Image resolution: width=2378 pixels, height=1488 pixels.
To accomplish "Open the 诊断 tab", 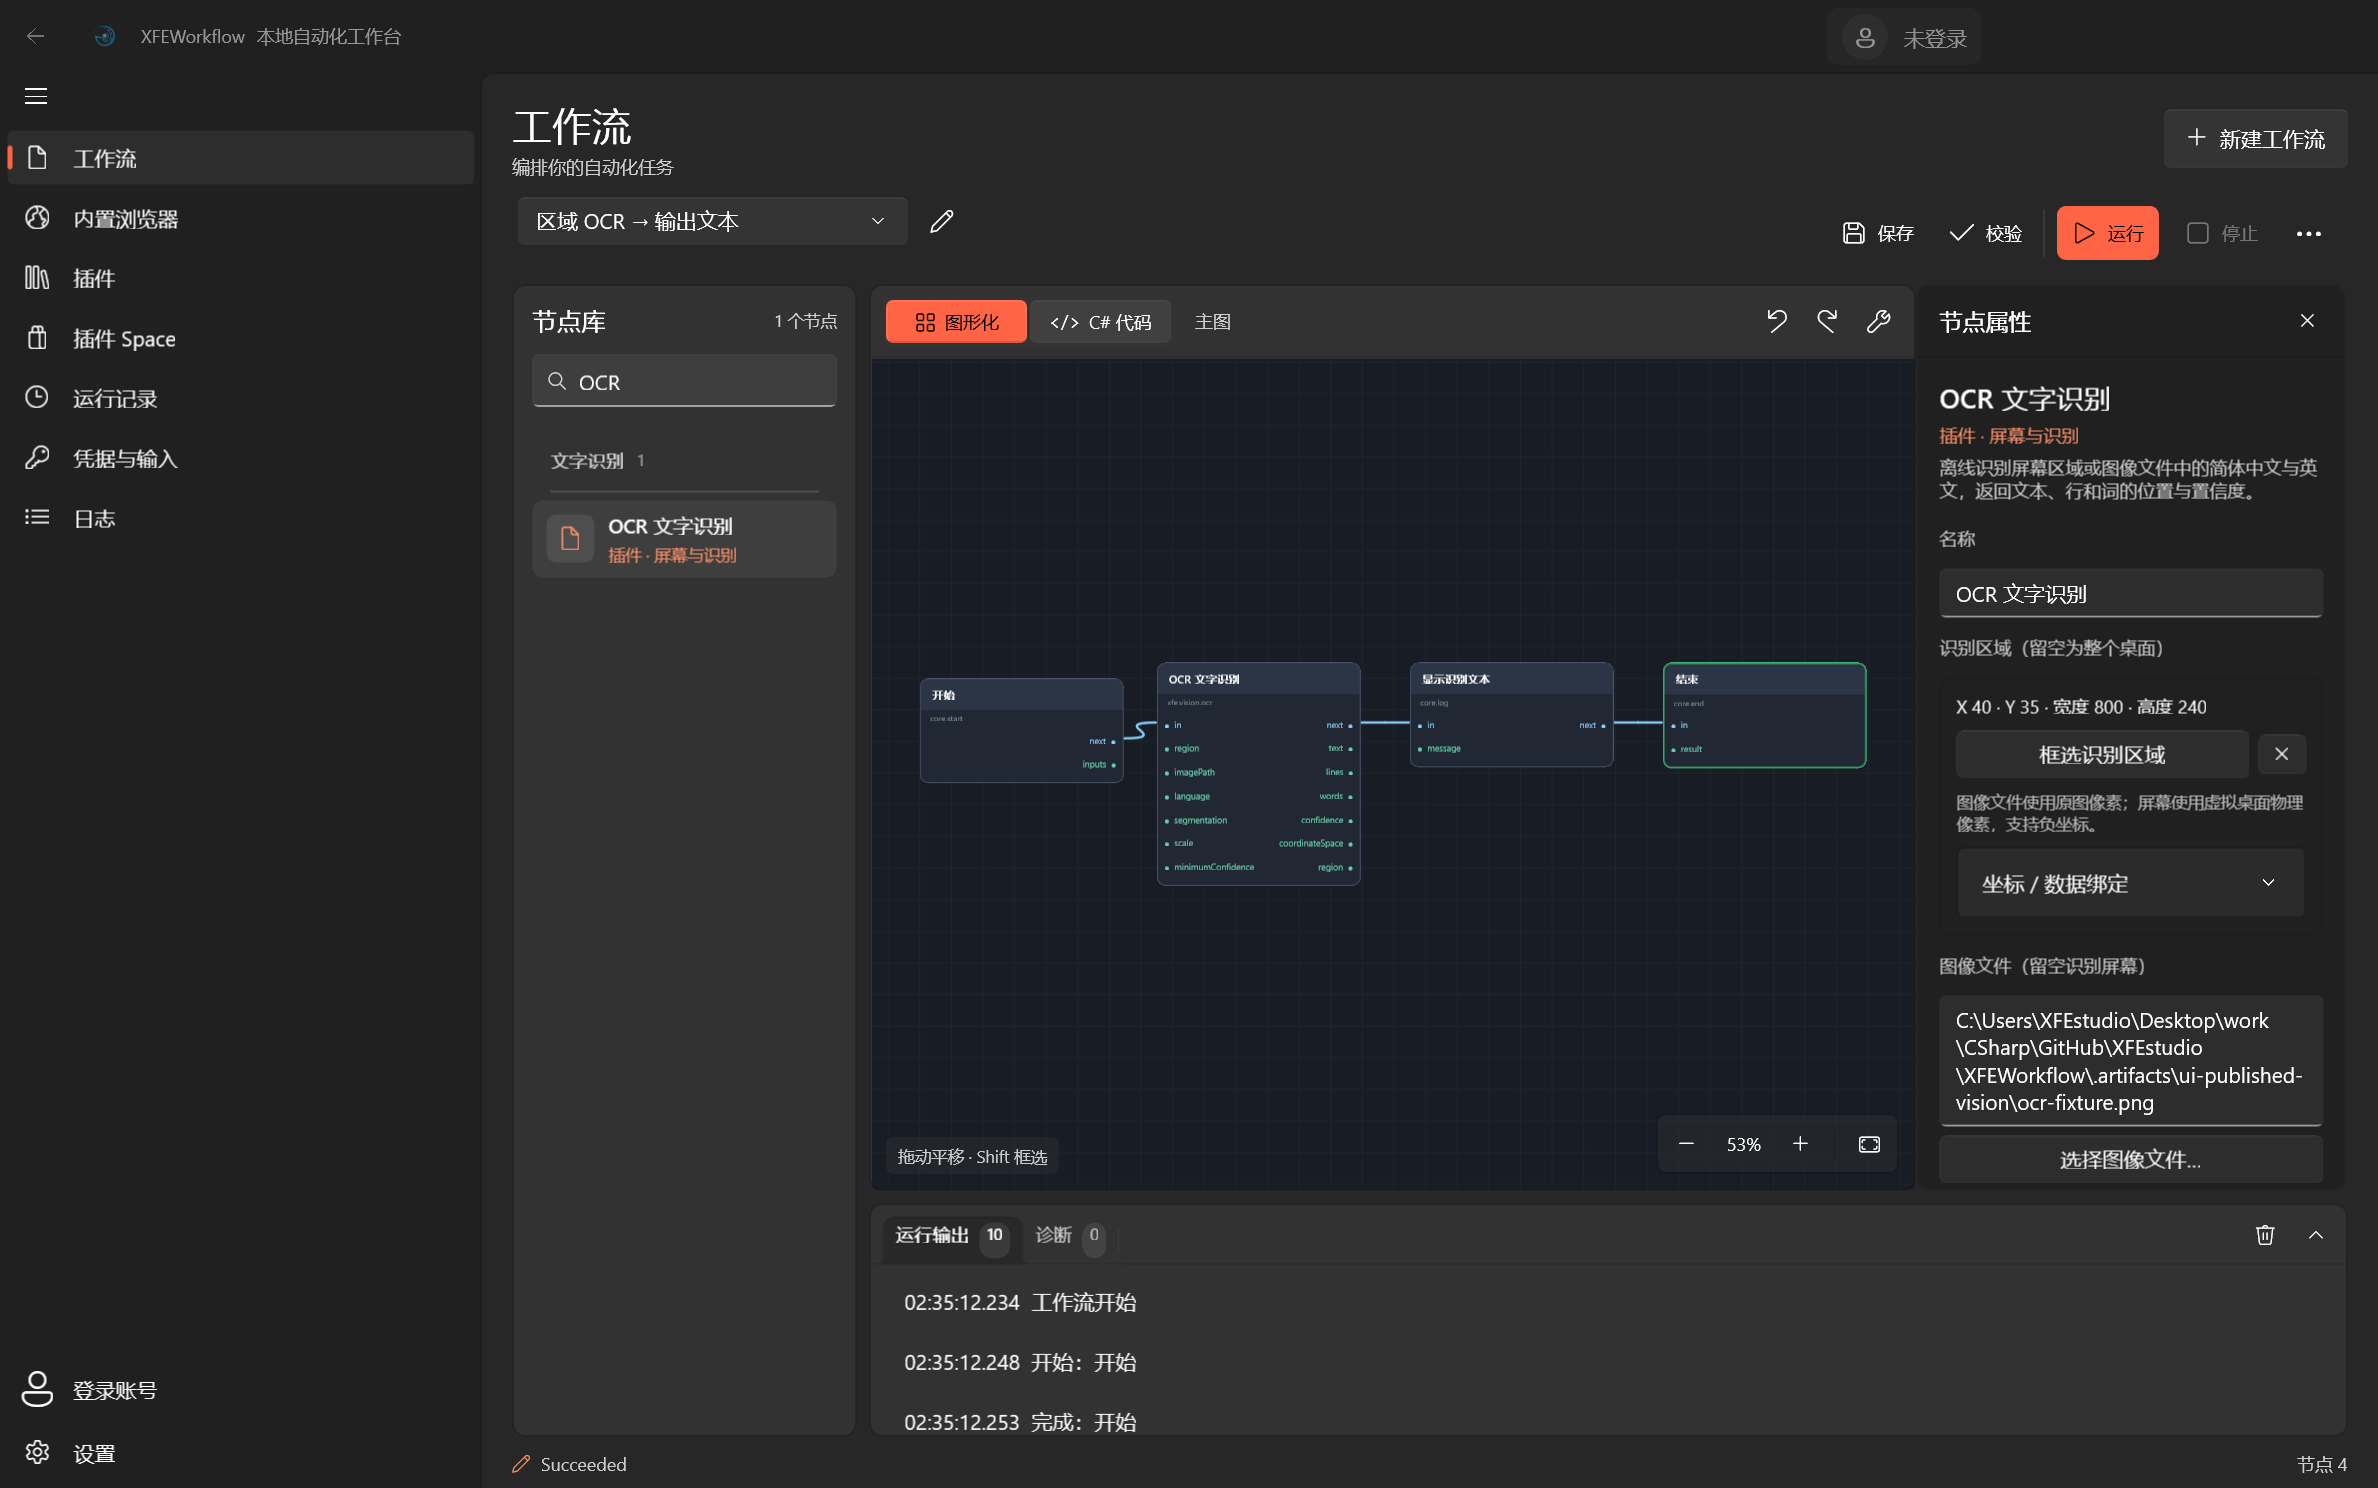I will (1068, 1235).
